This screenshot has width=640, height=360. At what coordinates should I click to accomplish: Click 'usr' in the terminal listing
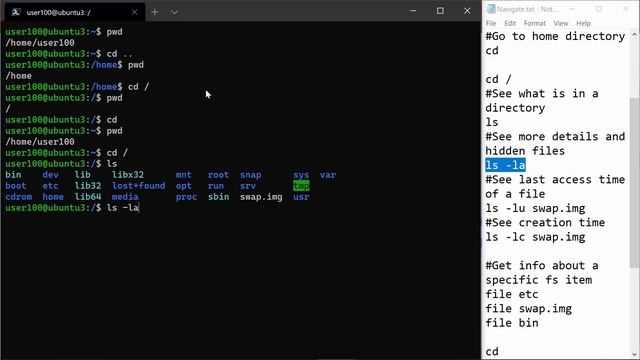[301, 197]
